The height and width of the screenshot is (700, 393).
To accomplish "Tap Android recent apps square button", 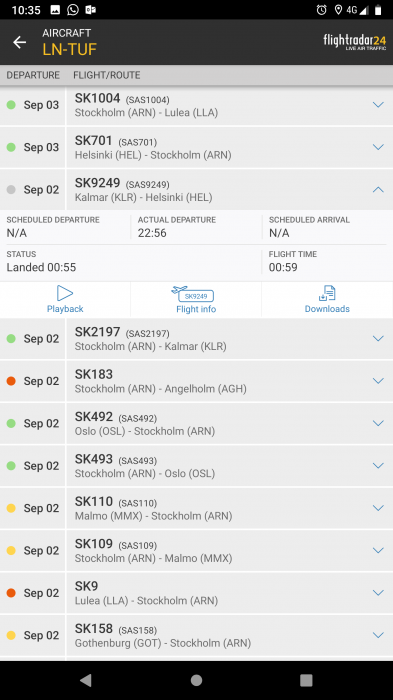I will (x=306, y=680).
